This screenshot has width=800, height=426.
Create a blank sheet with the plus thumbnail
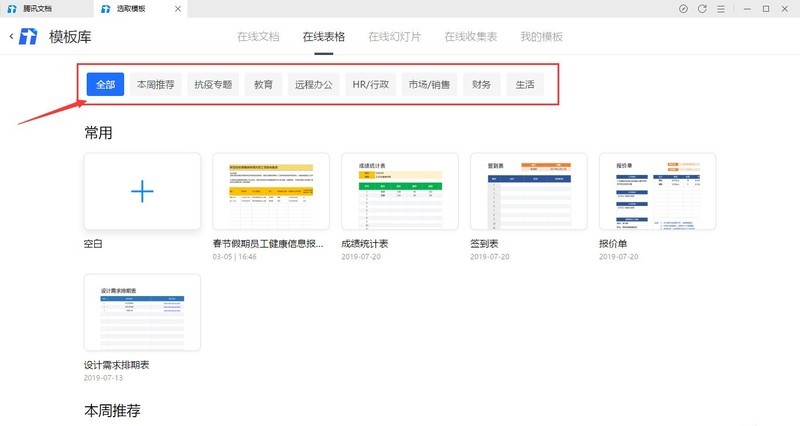142,191
